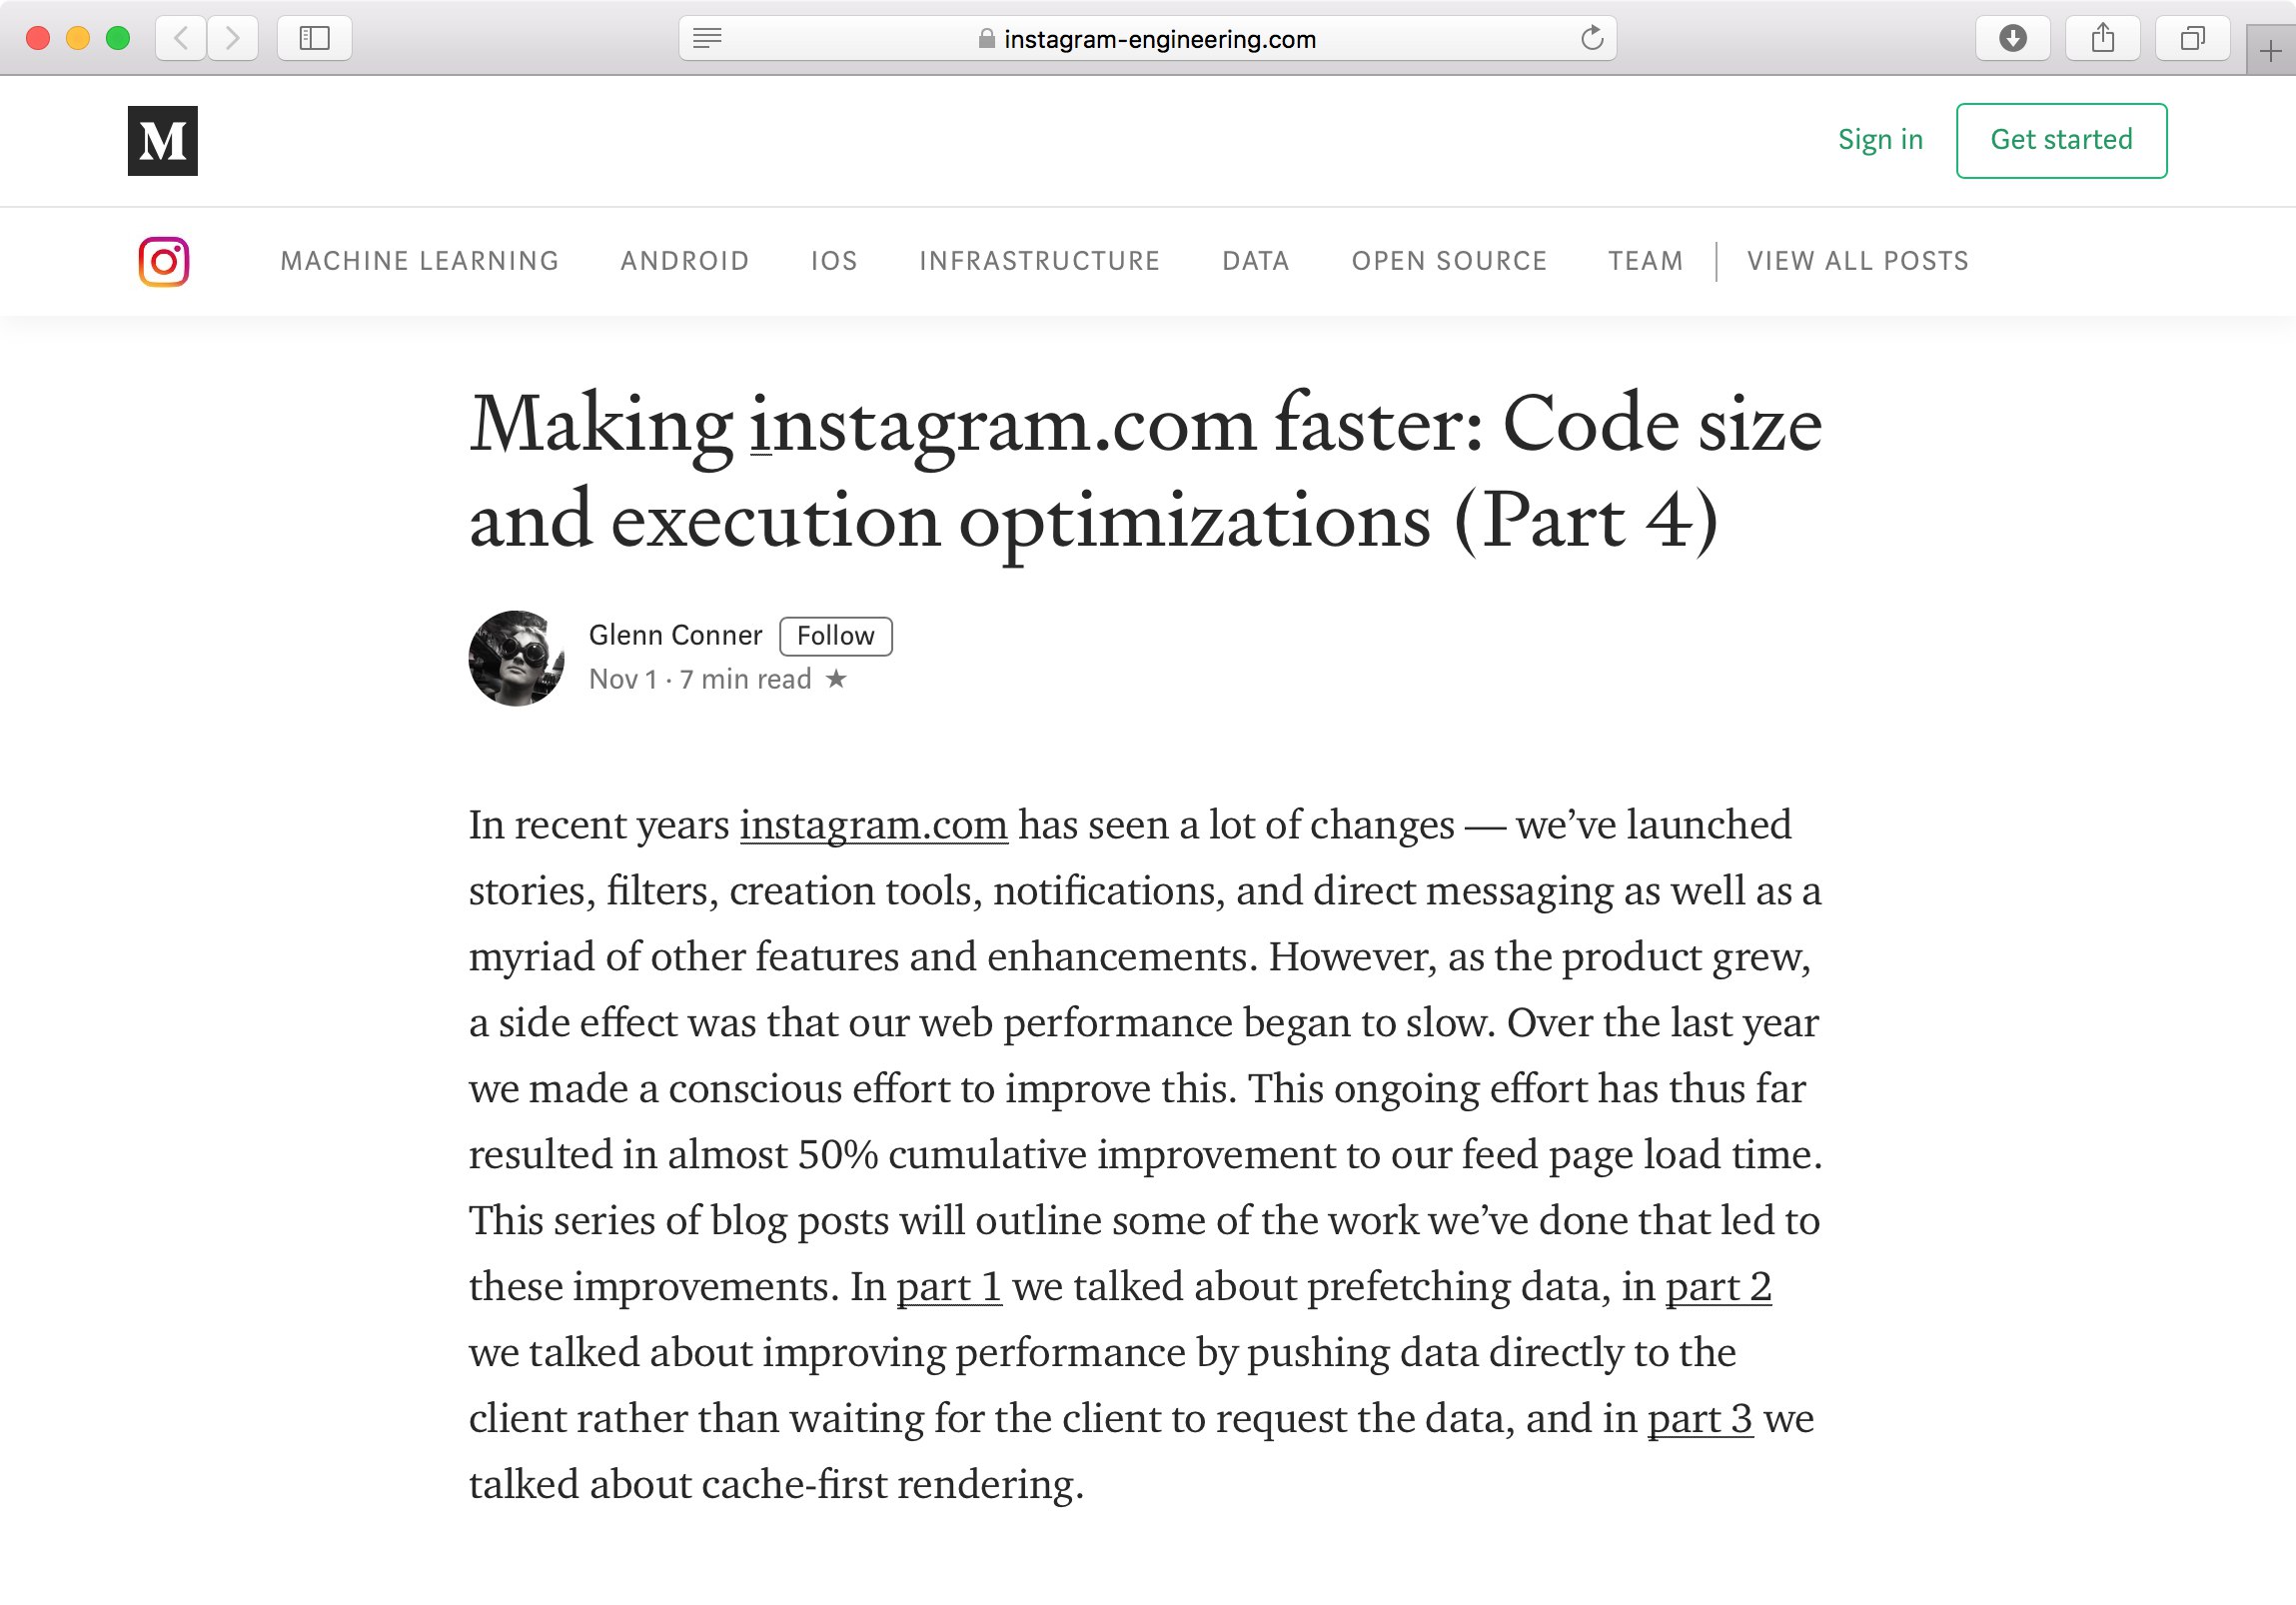Minimize window with yellow button

(x=78, y=38)
